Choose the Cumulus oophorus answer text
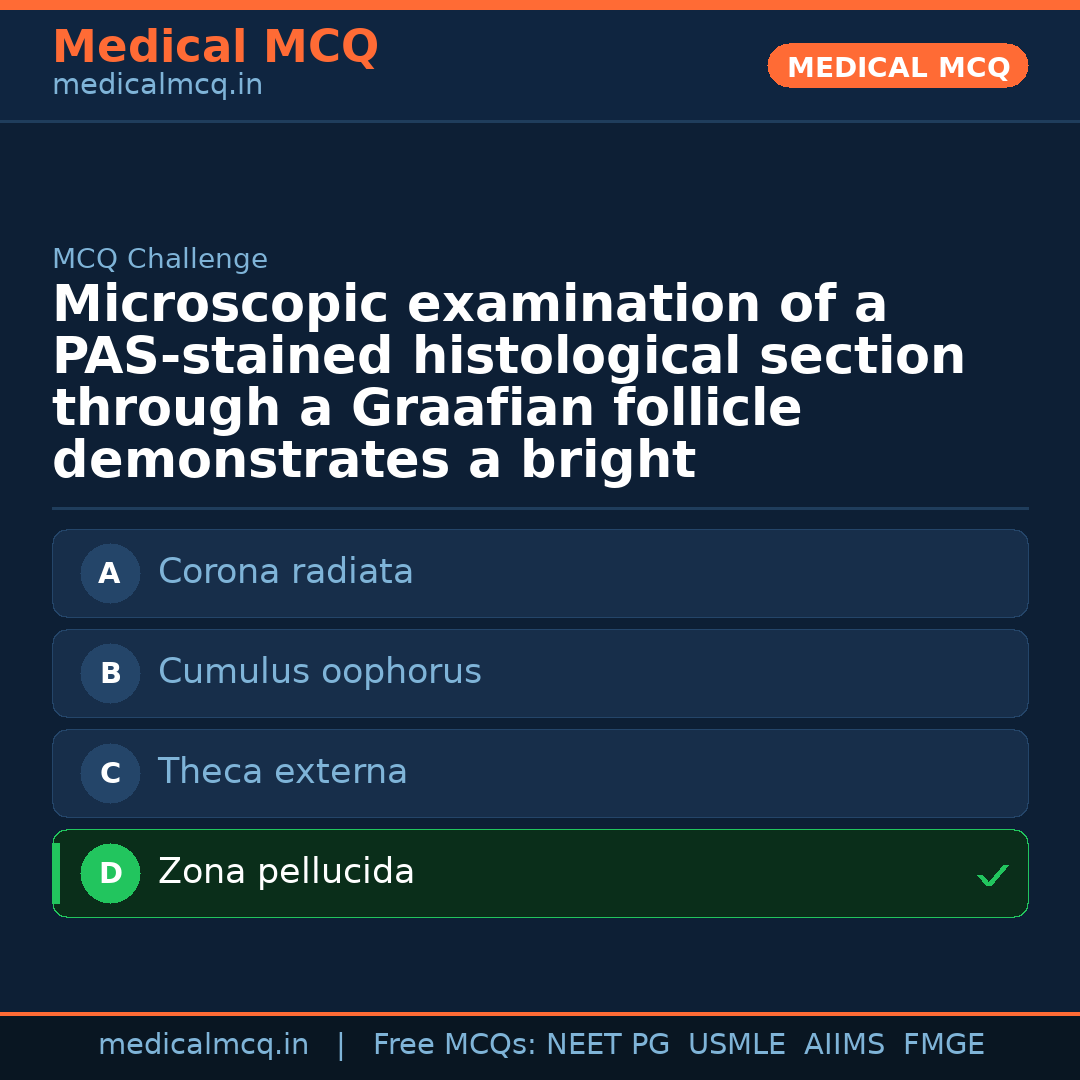The image size is (1080, 1080). click(x=319, y=672)
